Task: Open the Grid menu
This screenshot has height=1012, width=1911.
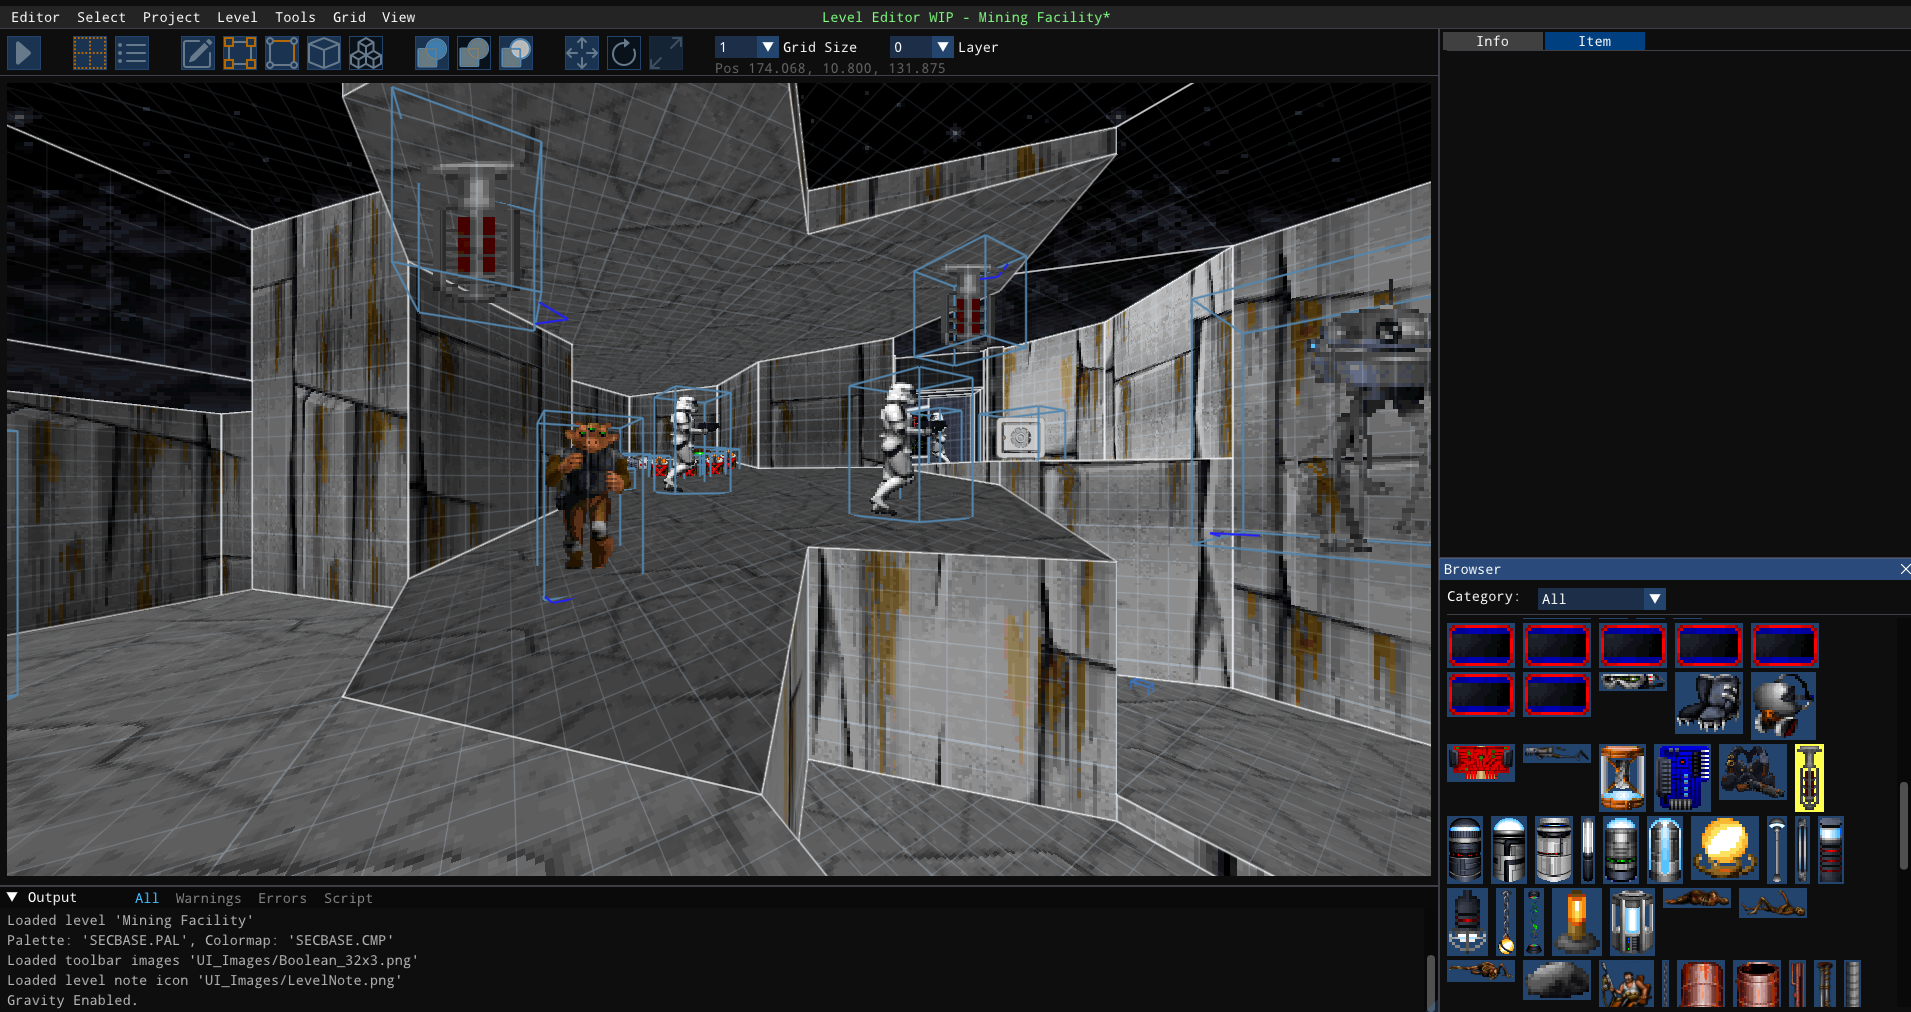Action: tap(349, 17)
